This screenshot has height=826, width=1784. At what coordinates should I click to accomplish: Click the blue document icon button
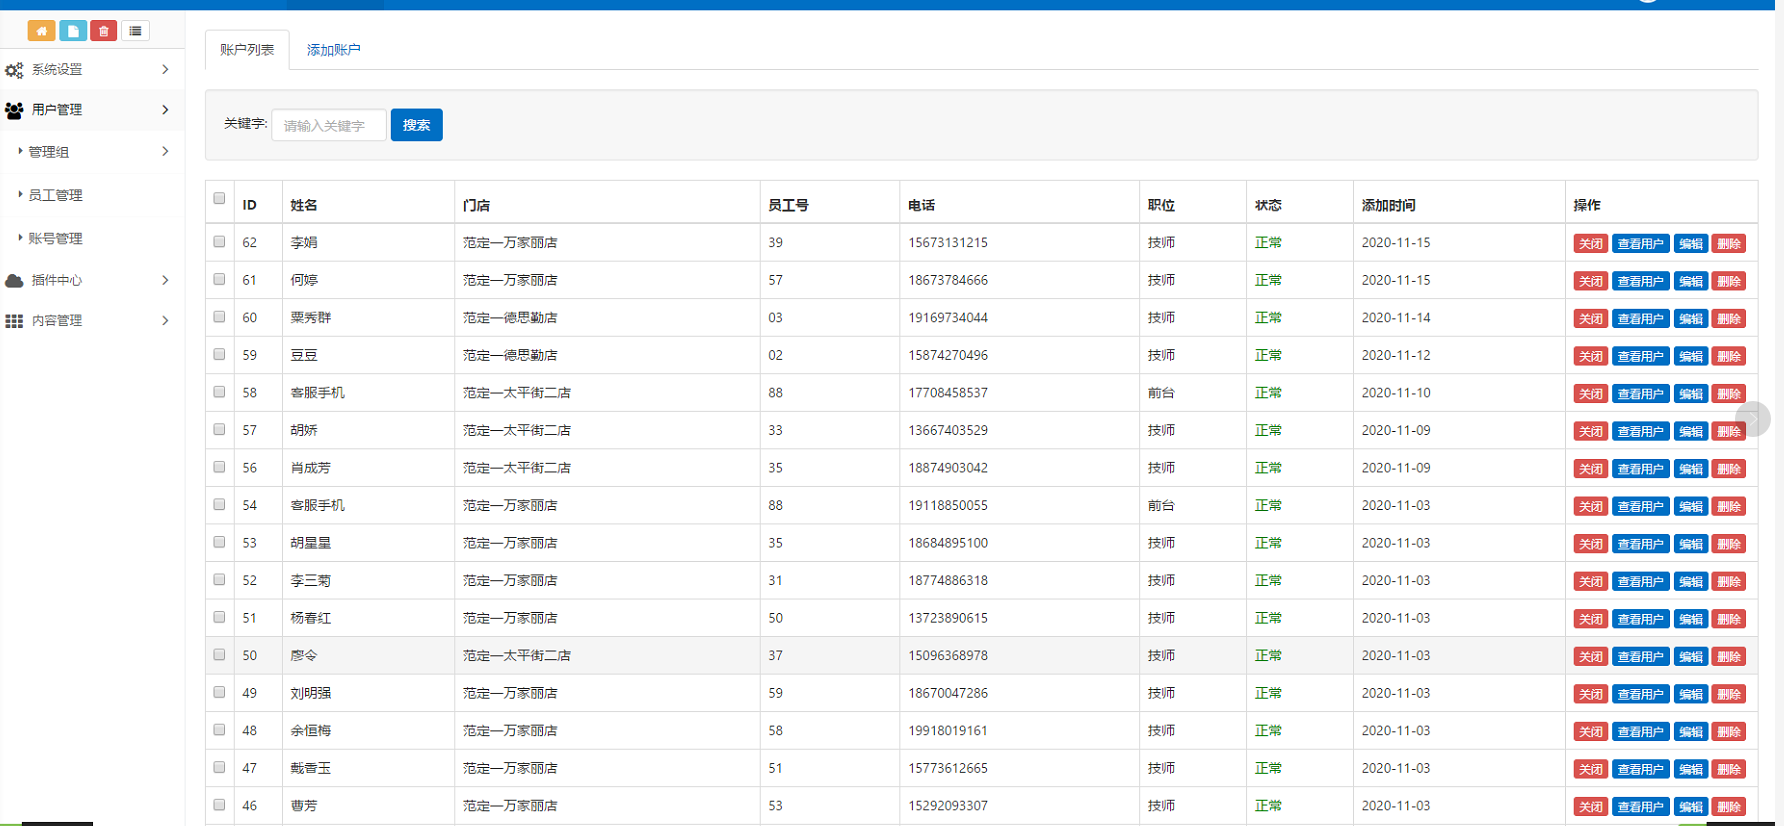(73, 31)
